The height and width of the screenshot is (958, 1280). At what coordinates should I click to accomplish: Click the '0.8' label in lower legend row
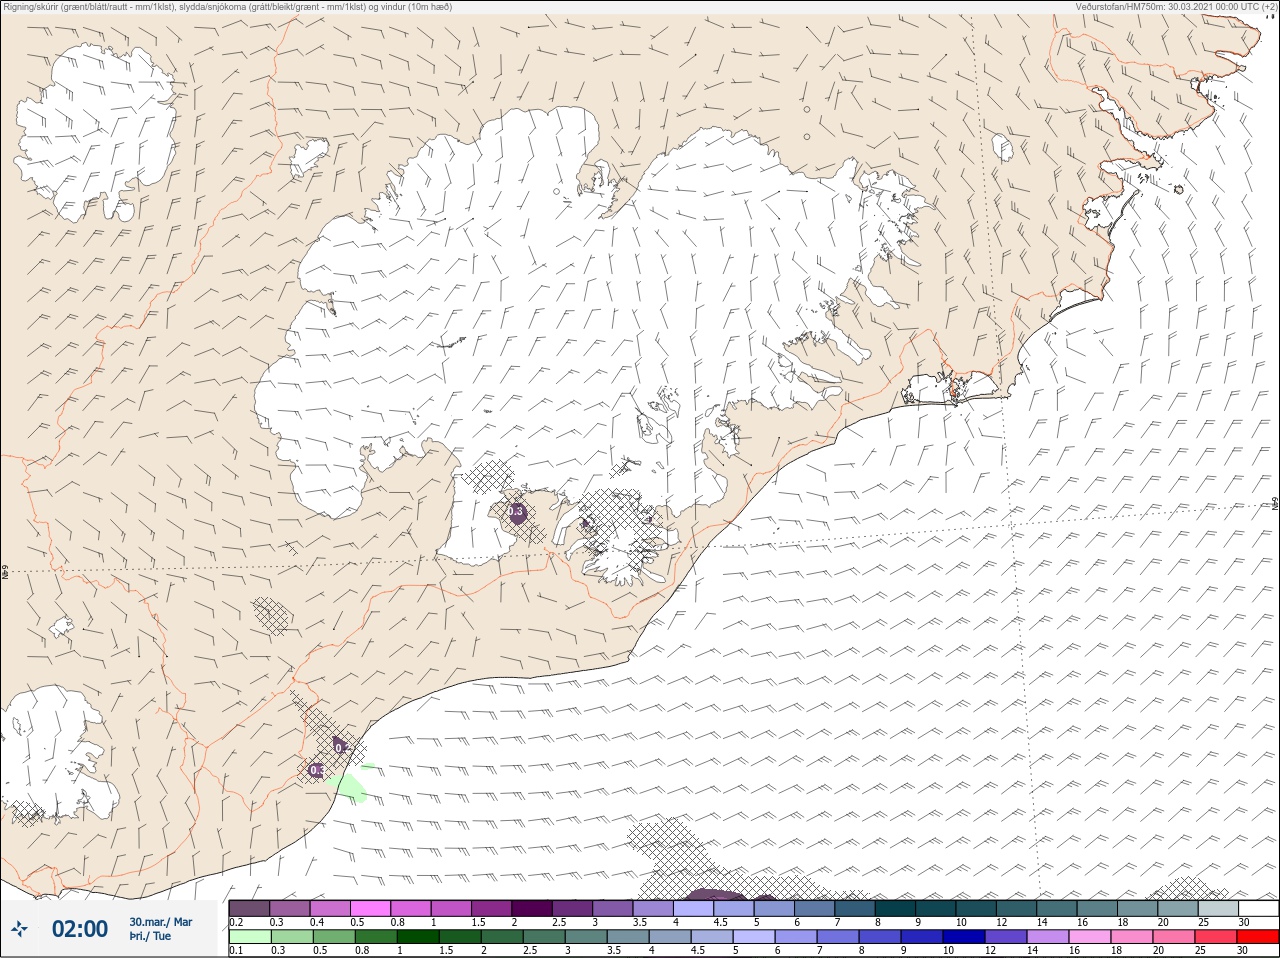pos(361,951)
